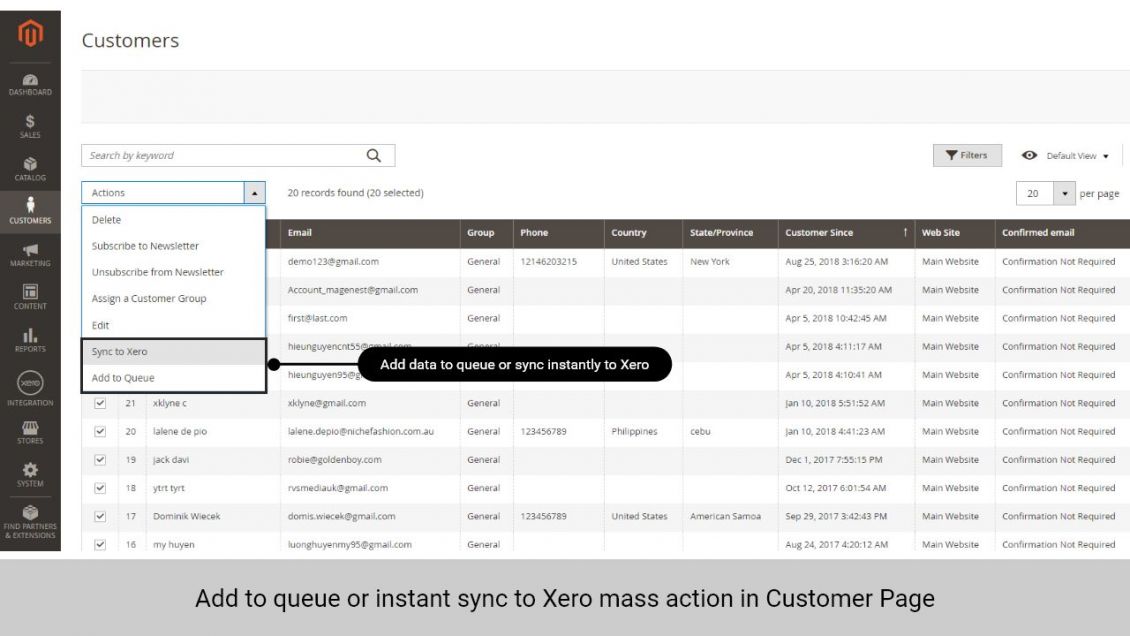Click the American Samoa state cell

point(725,516)
